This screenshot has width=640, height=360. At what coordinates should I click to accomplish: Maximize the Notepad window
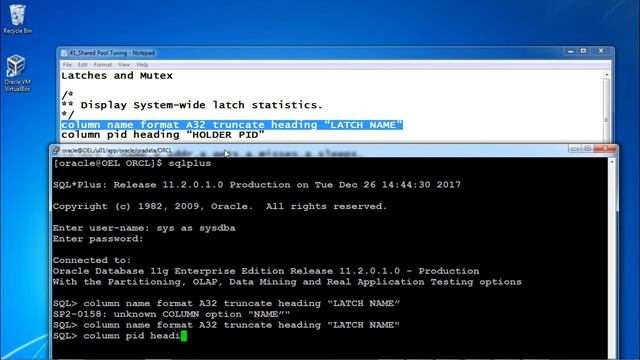pyautogui.click(x=584, y=51)
